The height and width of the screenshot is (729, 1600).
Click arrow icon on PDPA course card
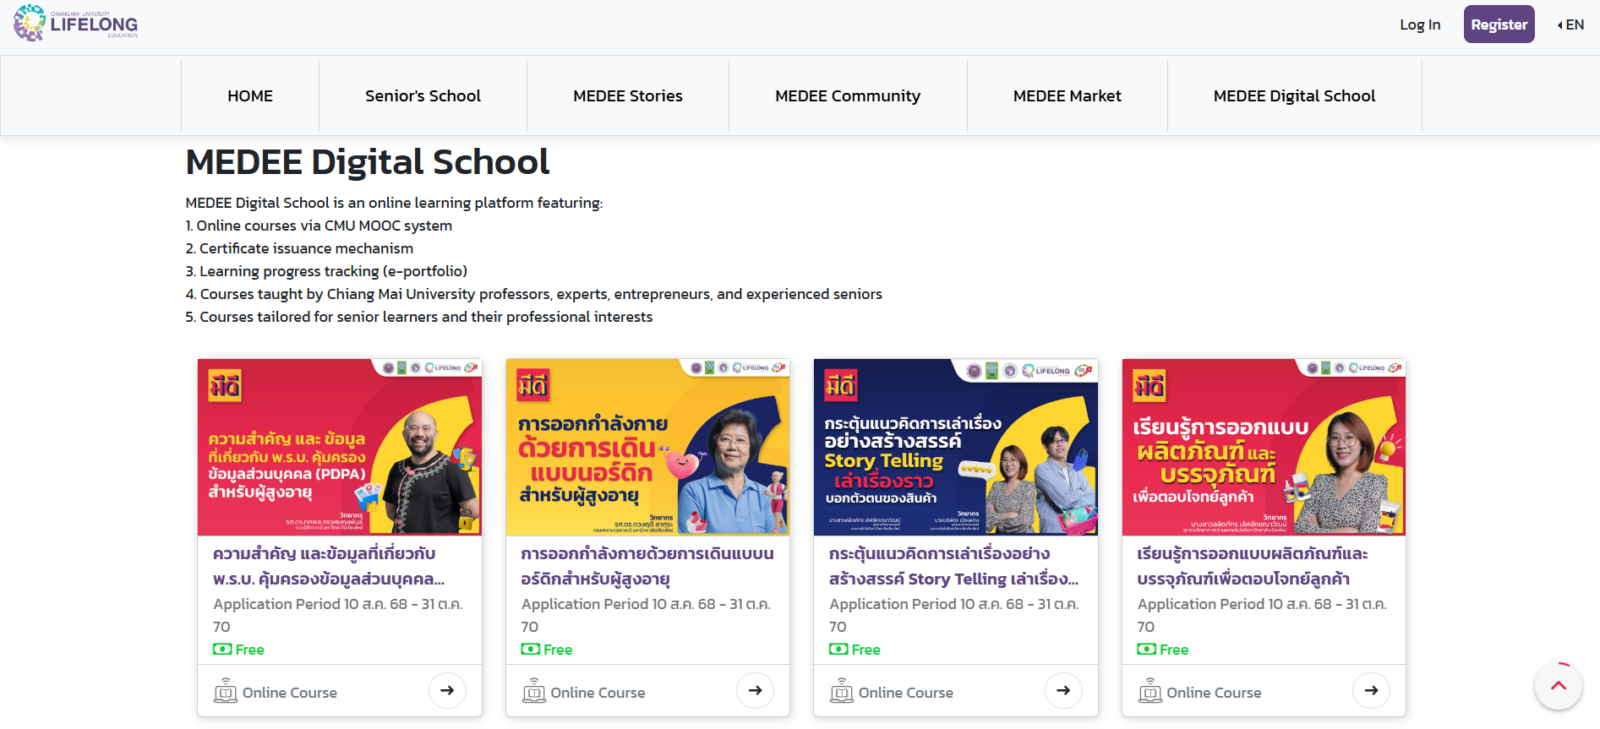point(447,690)
